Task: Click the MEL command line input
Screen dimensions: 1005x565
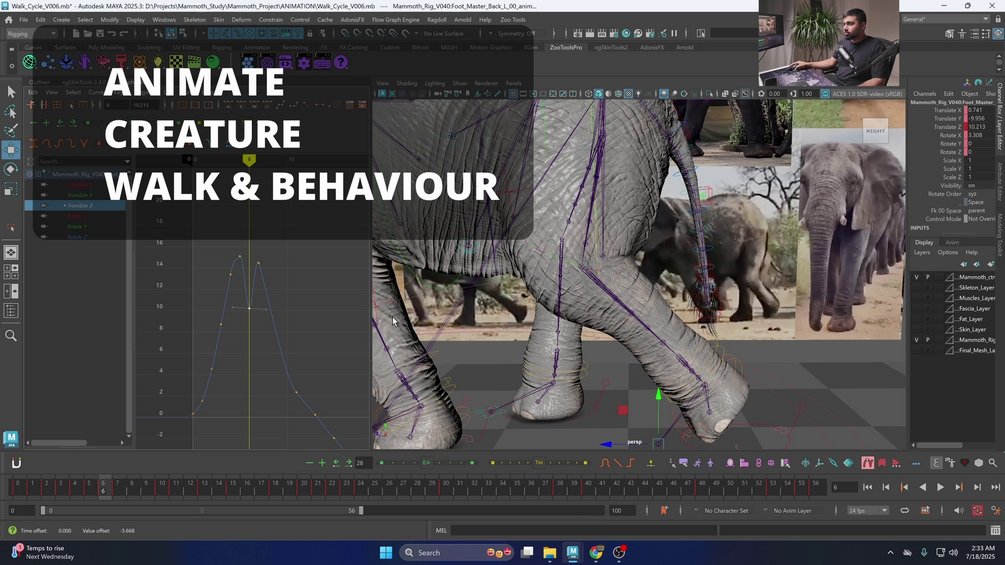Action: pyautogui.click(x=584, y=530)
